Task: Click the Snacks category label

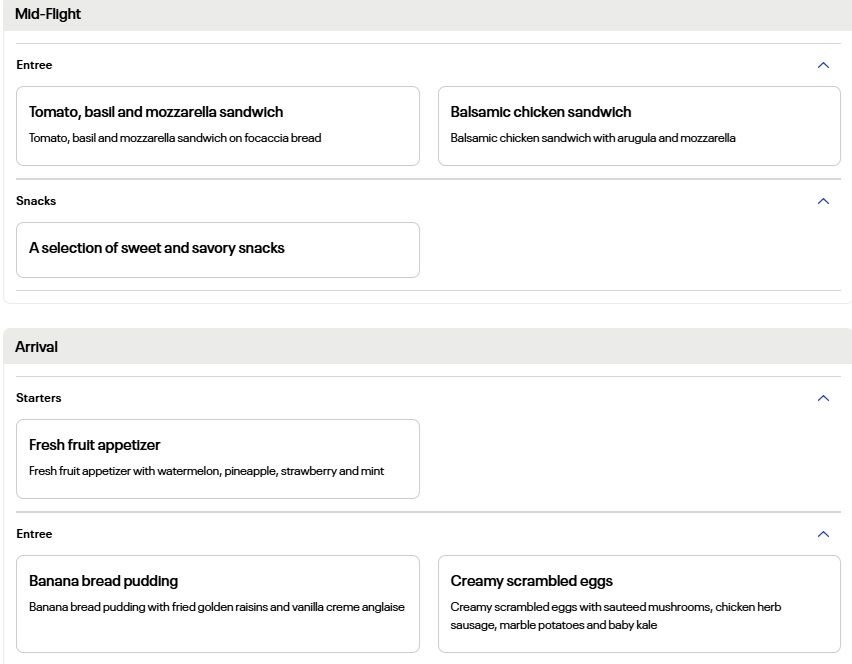Action: coord(36,201)
